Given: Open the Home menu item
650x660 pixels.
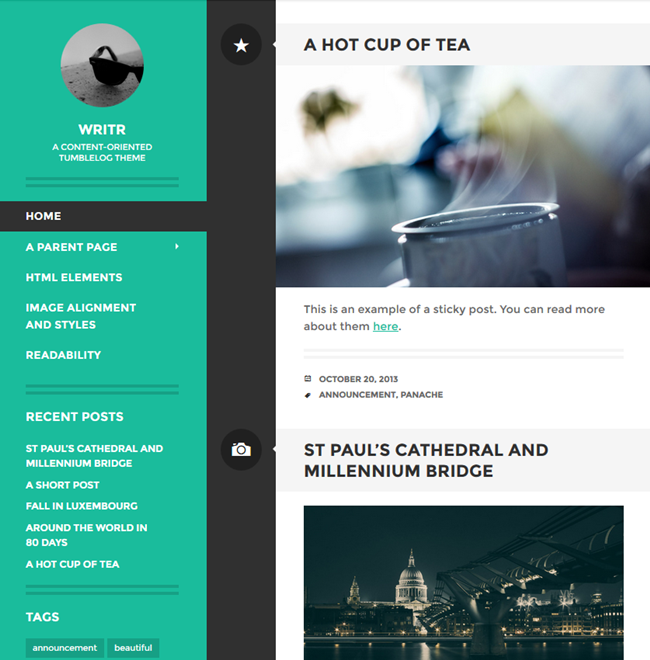Looking at the screenshot, I should pos(43,216).
